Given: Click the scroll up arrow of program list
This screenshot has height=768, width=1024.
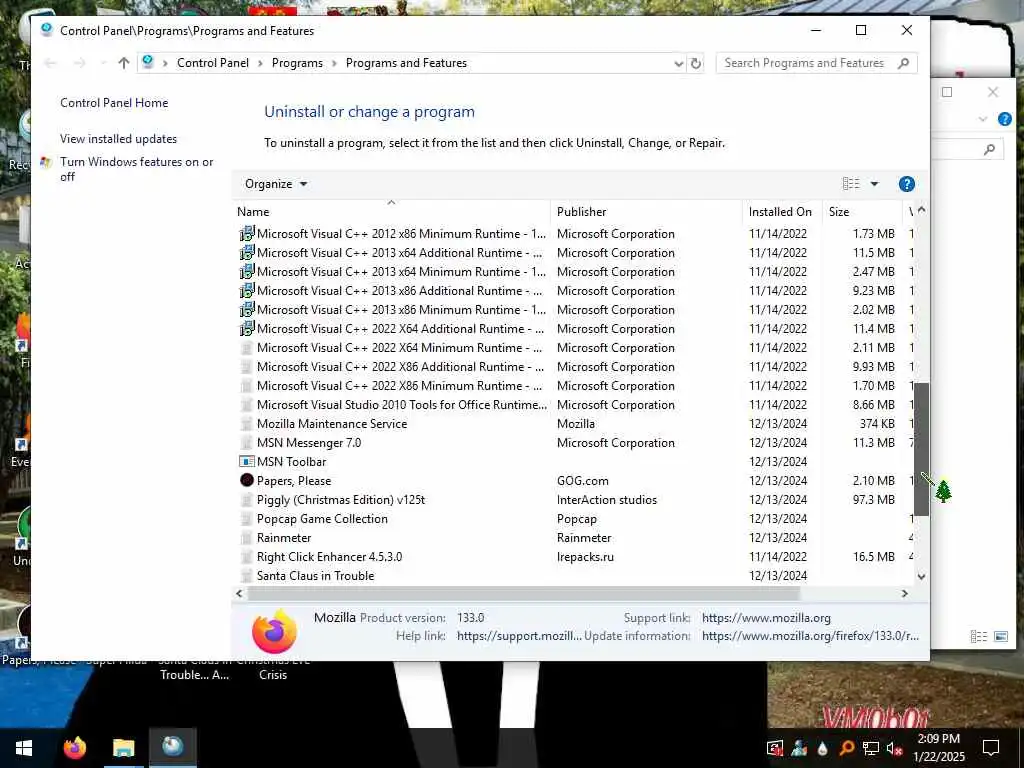Looking at the screenshot, I should (x=921, y=210).
